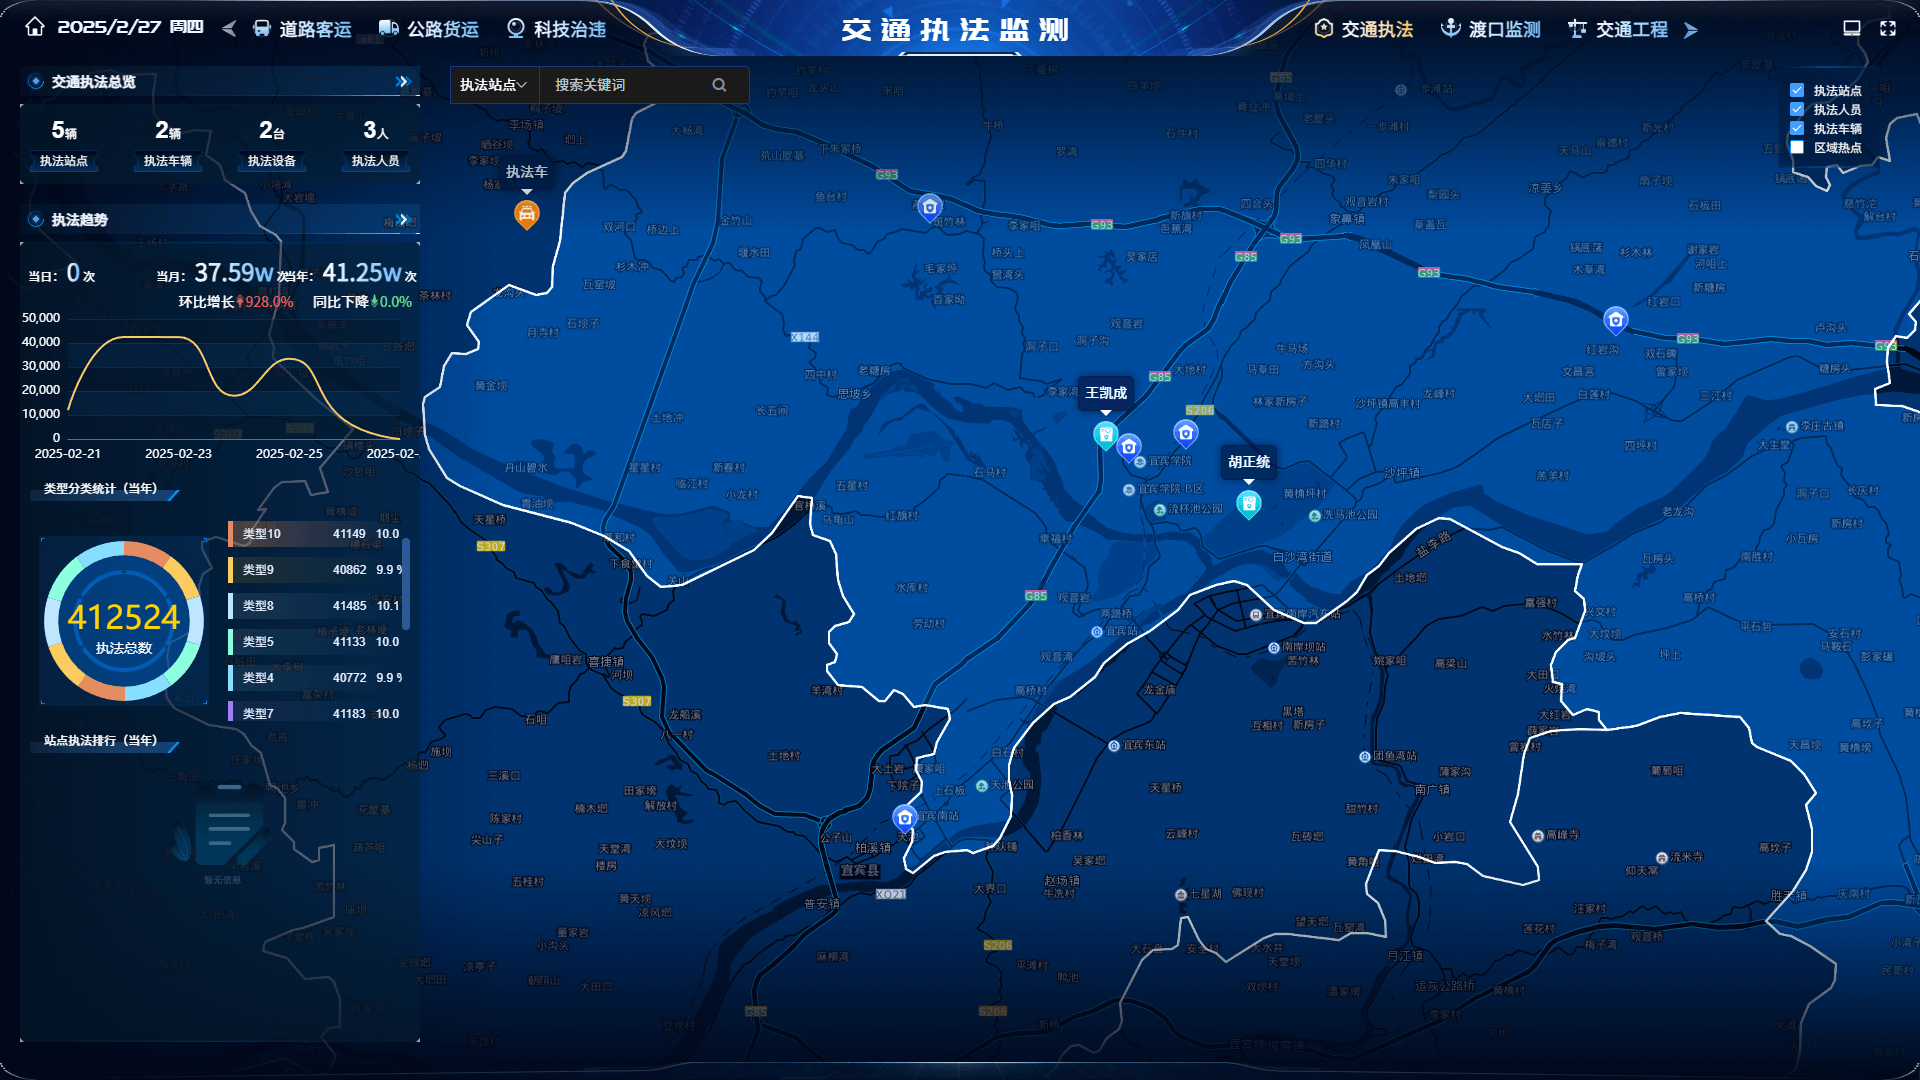
Task: Expand the 交通执法总览 panel arrows
Action: point(402,82)
